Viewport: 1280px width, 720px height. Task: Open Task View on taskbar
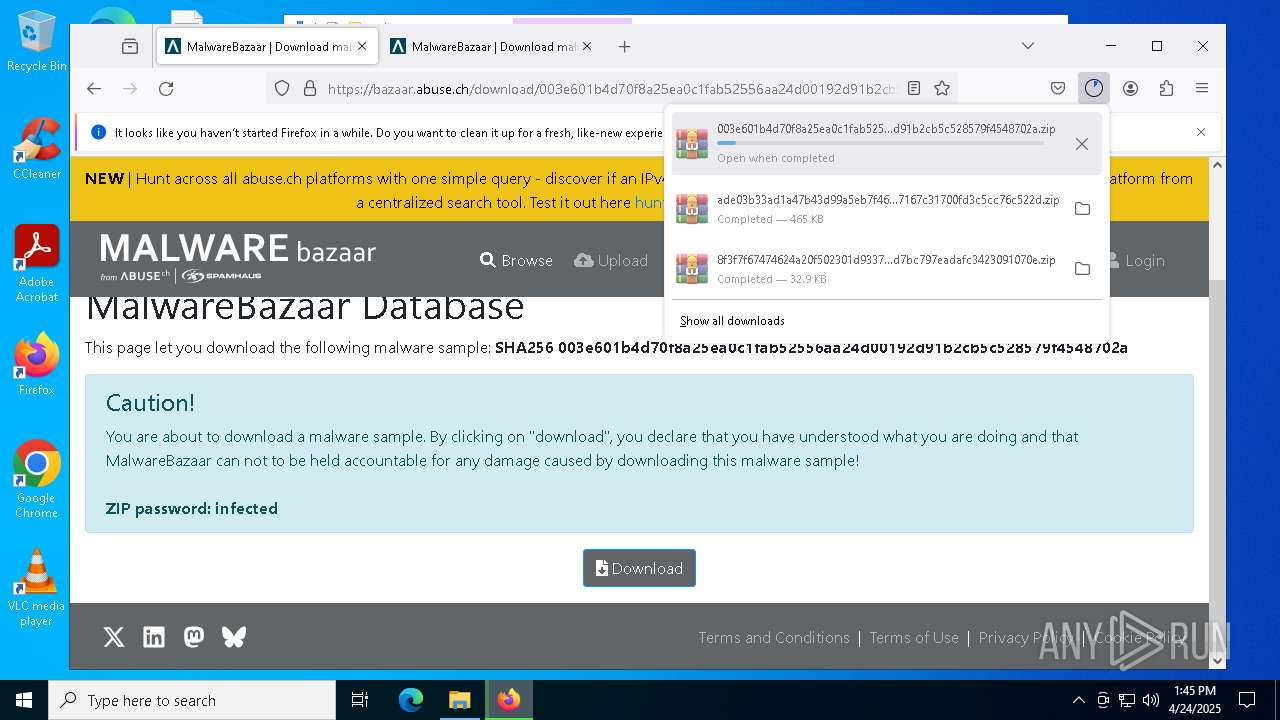[x=360, y=700]
